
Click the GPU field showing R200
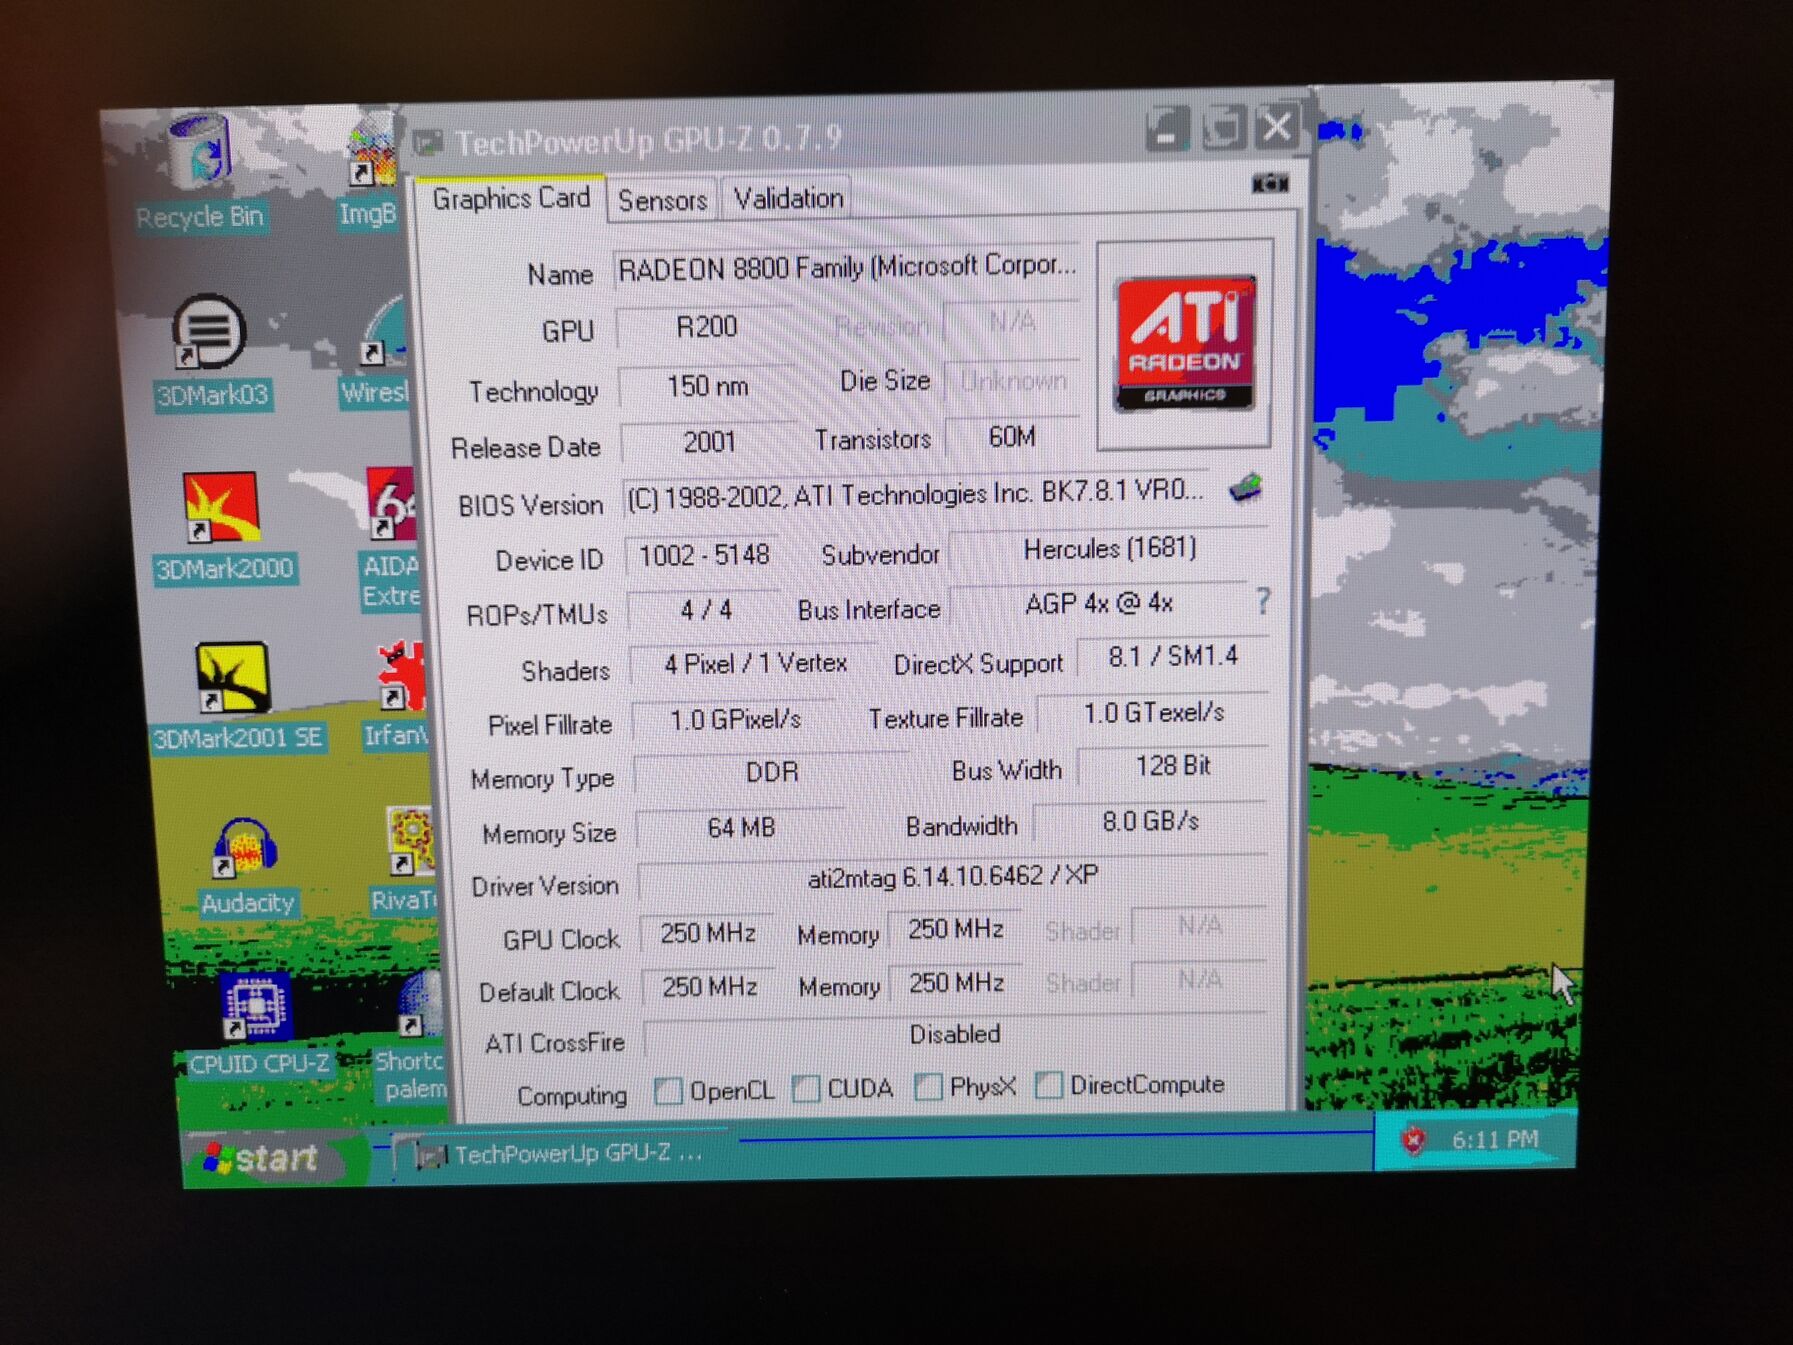[x=706, y=327]
